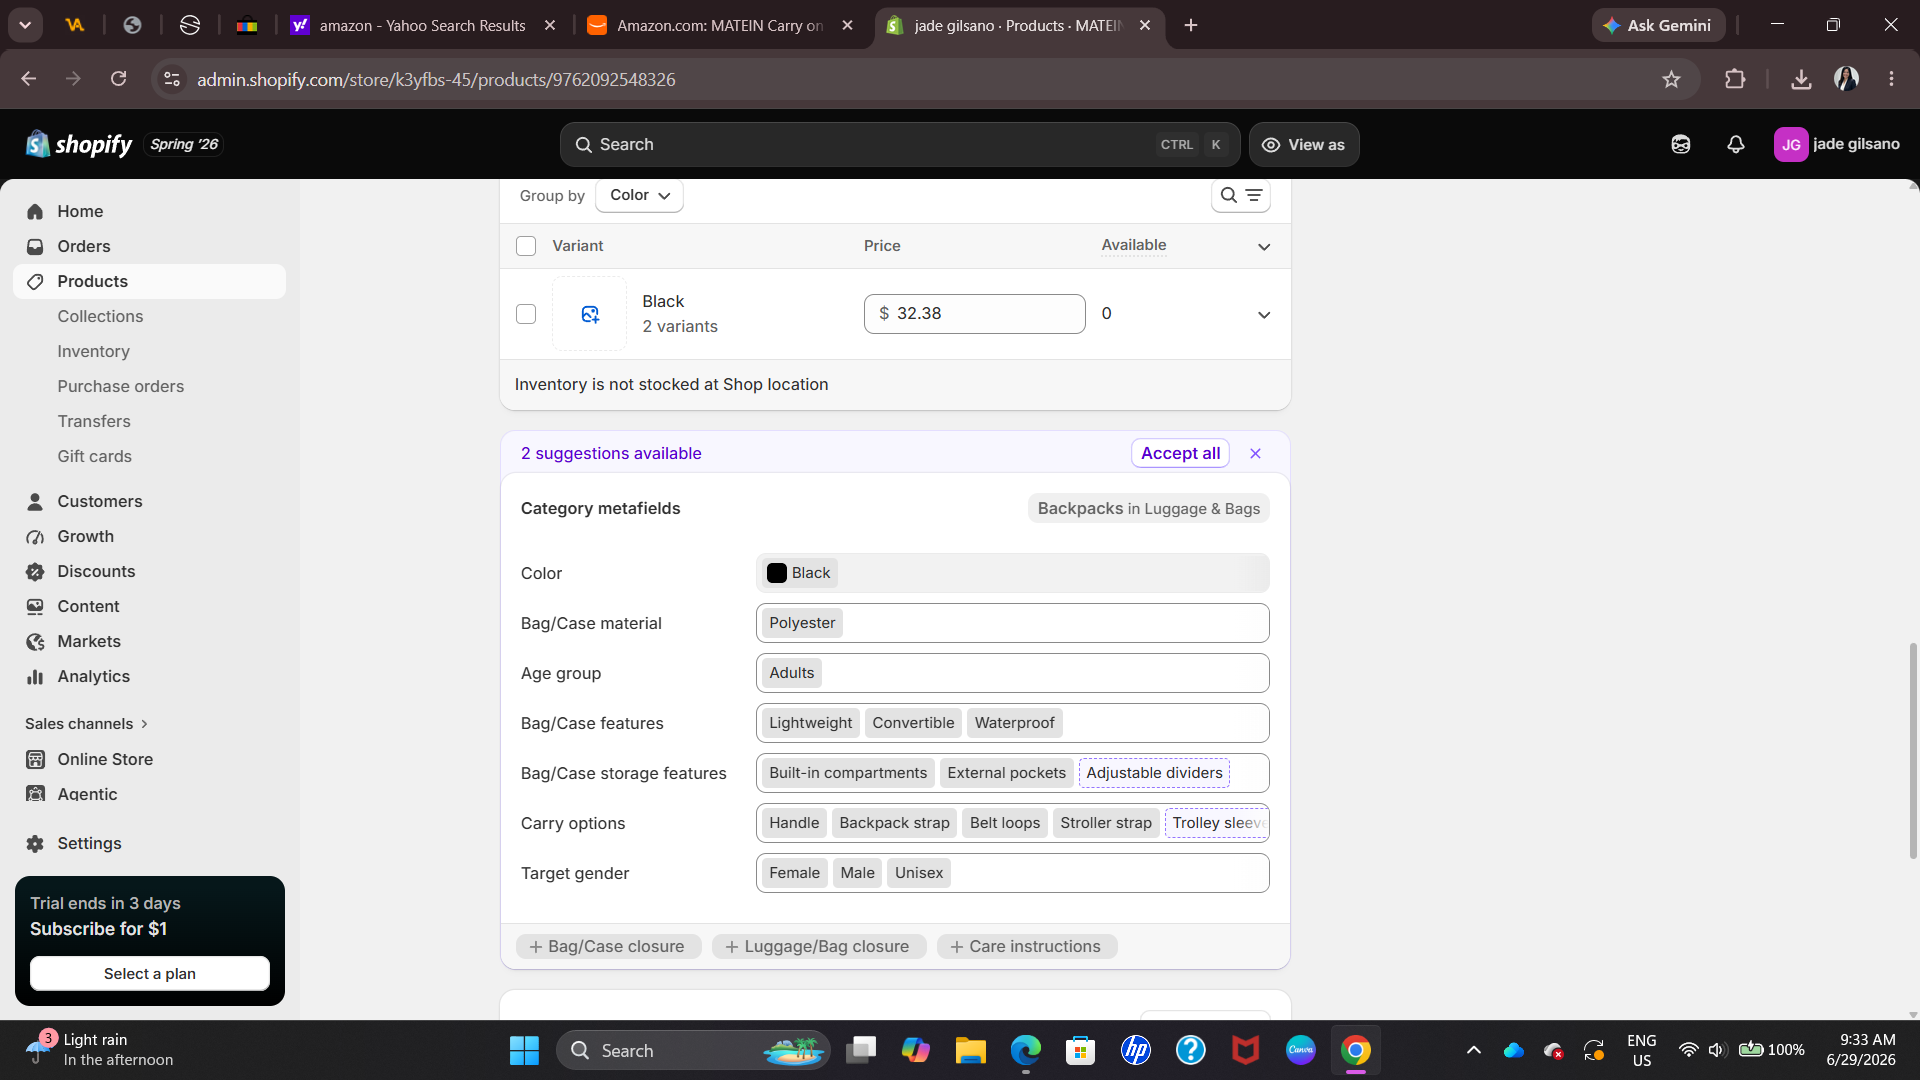Click Select a plan button
This screenshot has width=1920, height=1080.
pos(150,973)
